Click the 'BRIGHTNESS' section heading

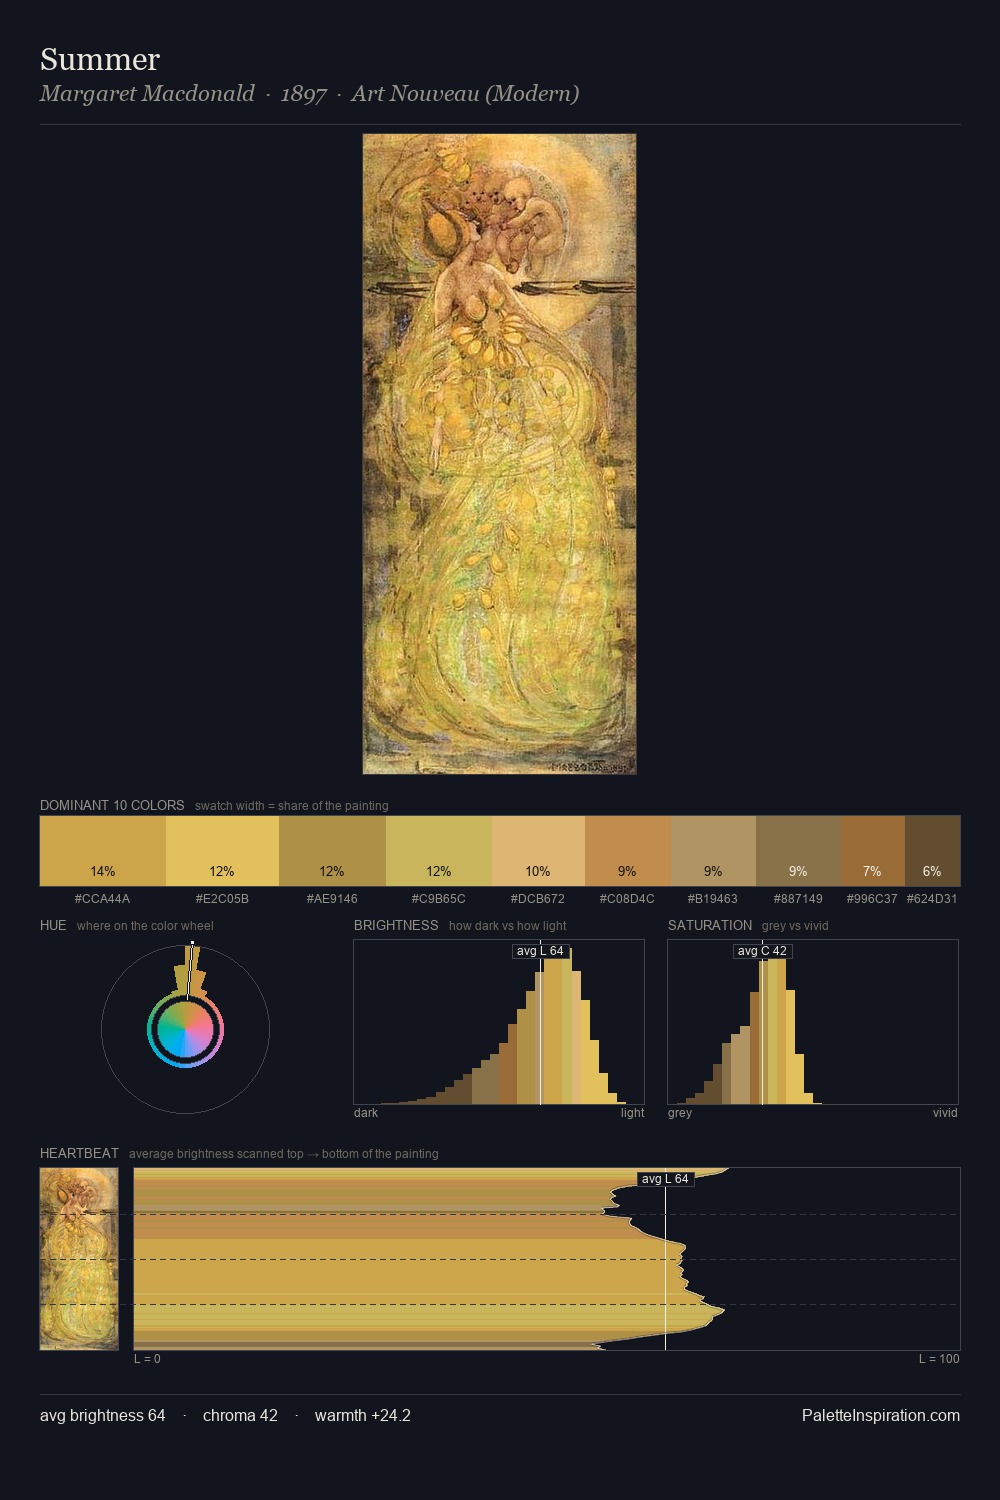tap(396, 925)
